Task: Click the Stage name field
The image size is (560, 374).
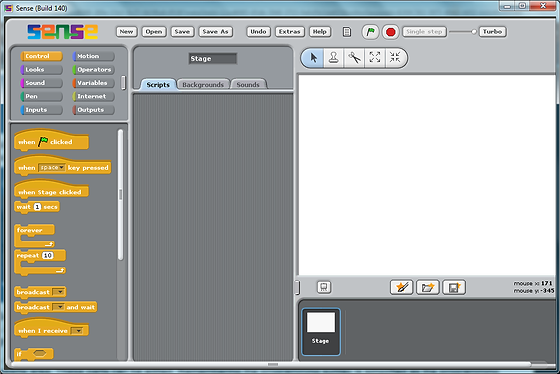Action: coord(212,59)
